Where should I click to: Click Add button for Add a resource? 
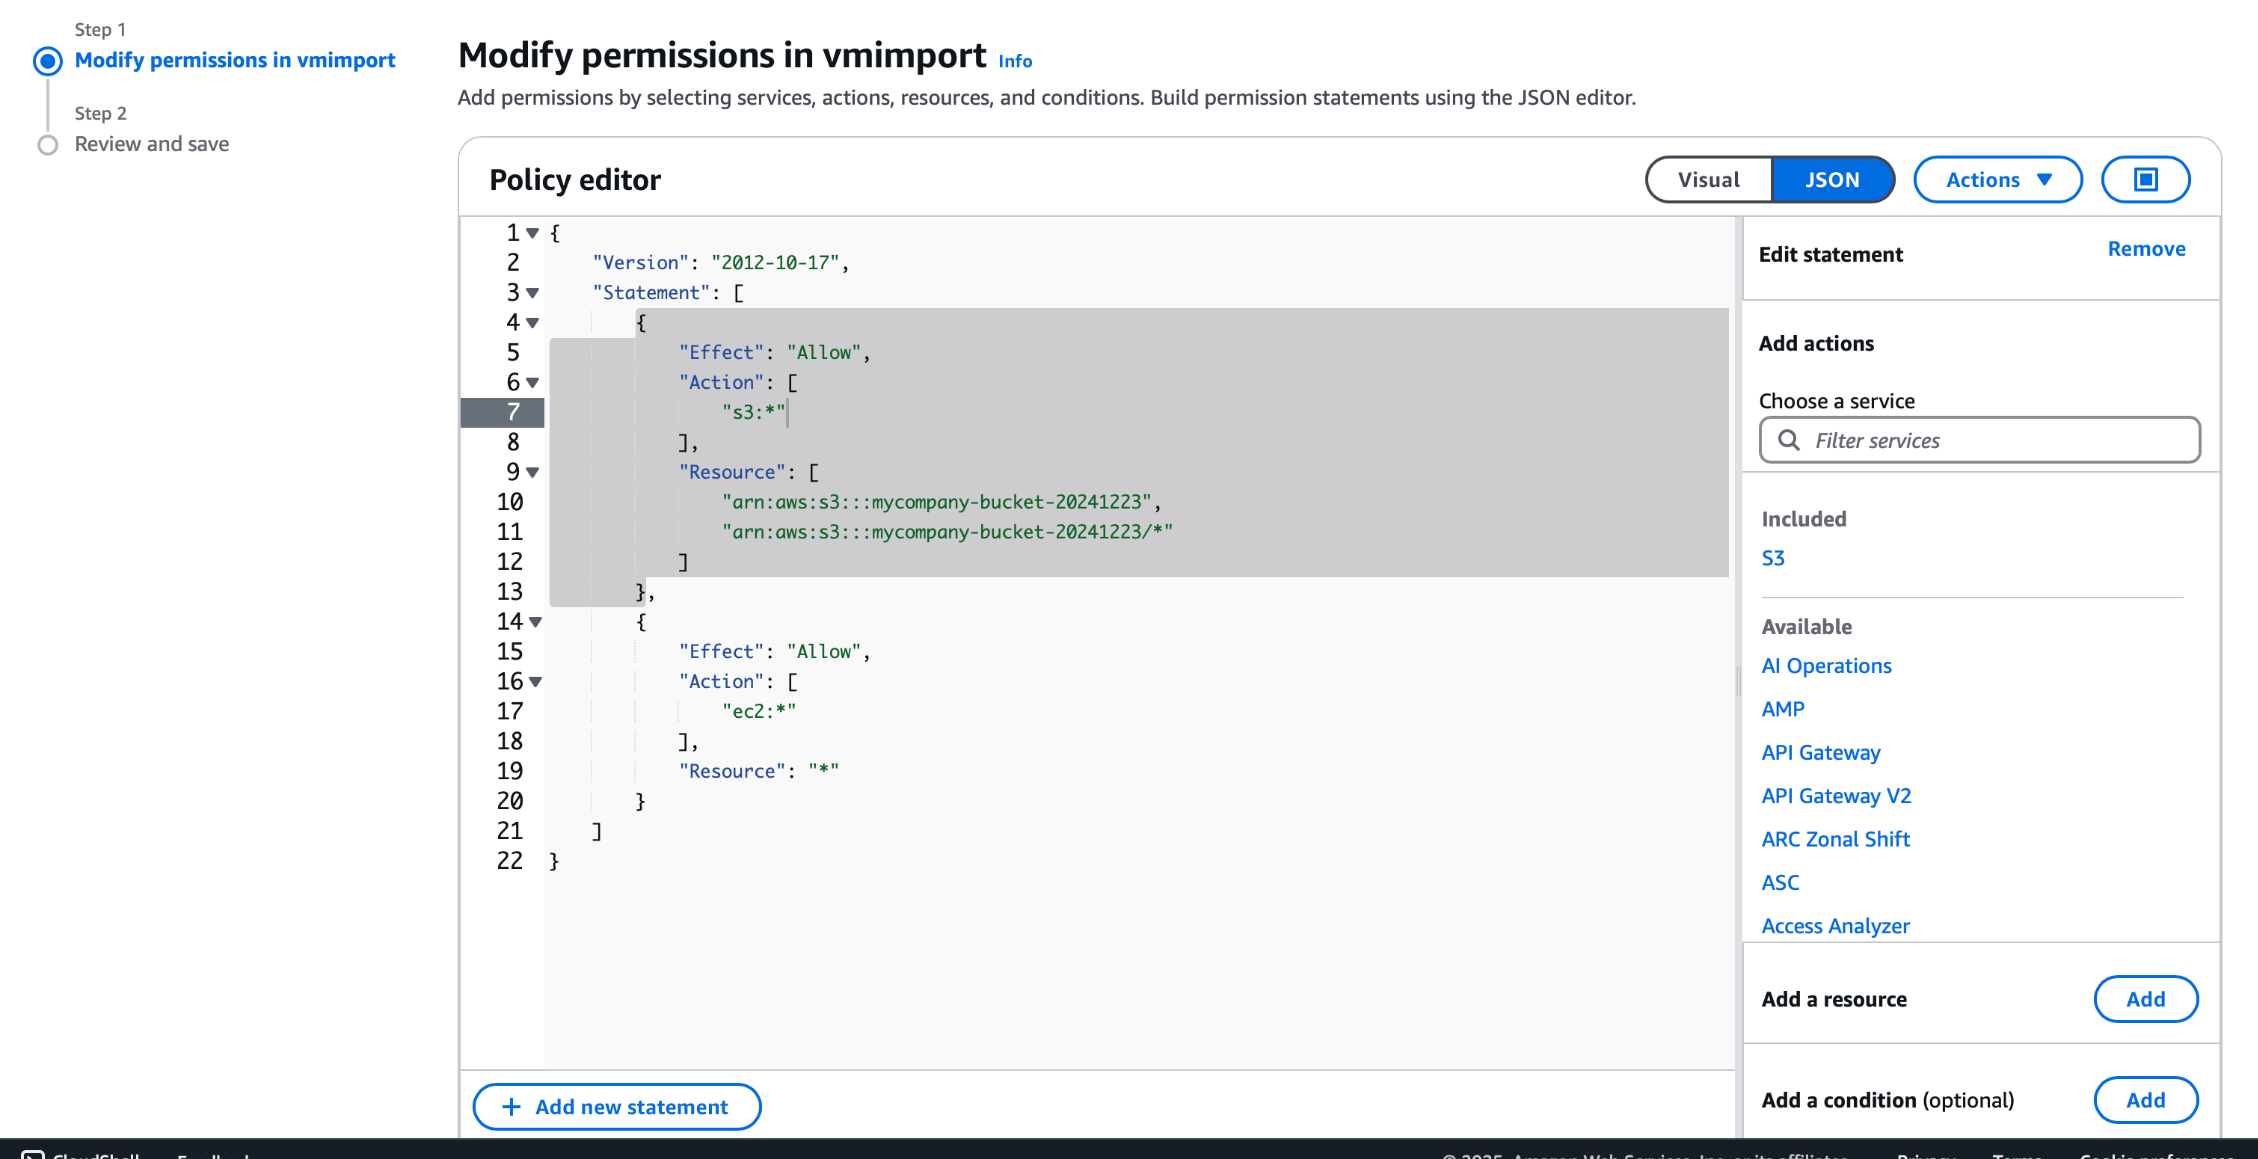coord(2145,999)
